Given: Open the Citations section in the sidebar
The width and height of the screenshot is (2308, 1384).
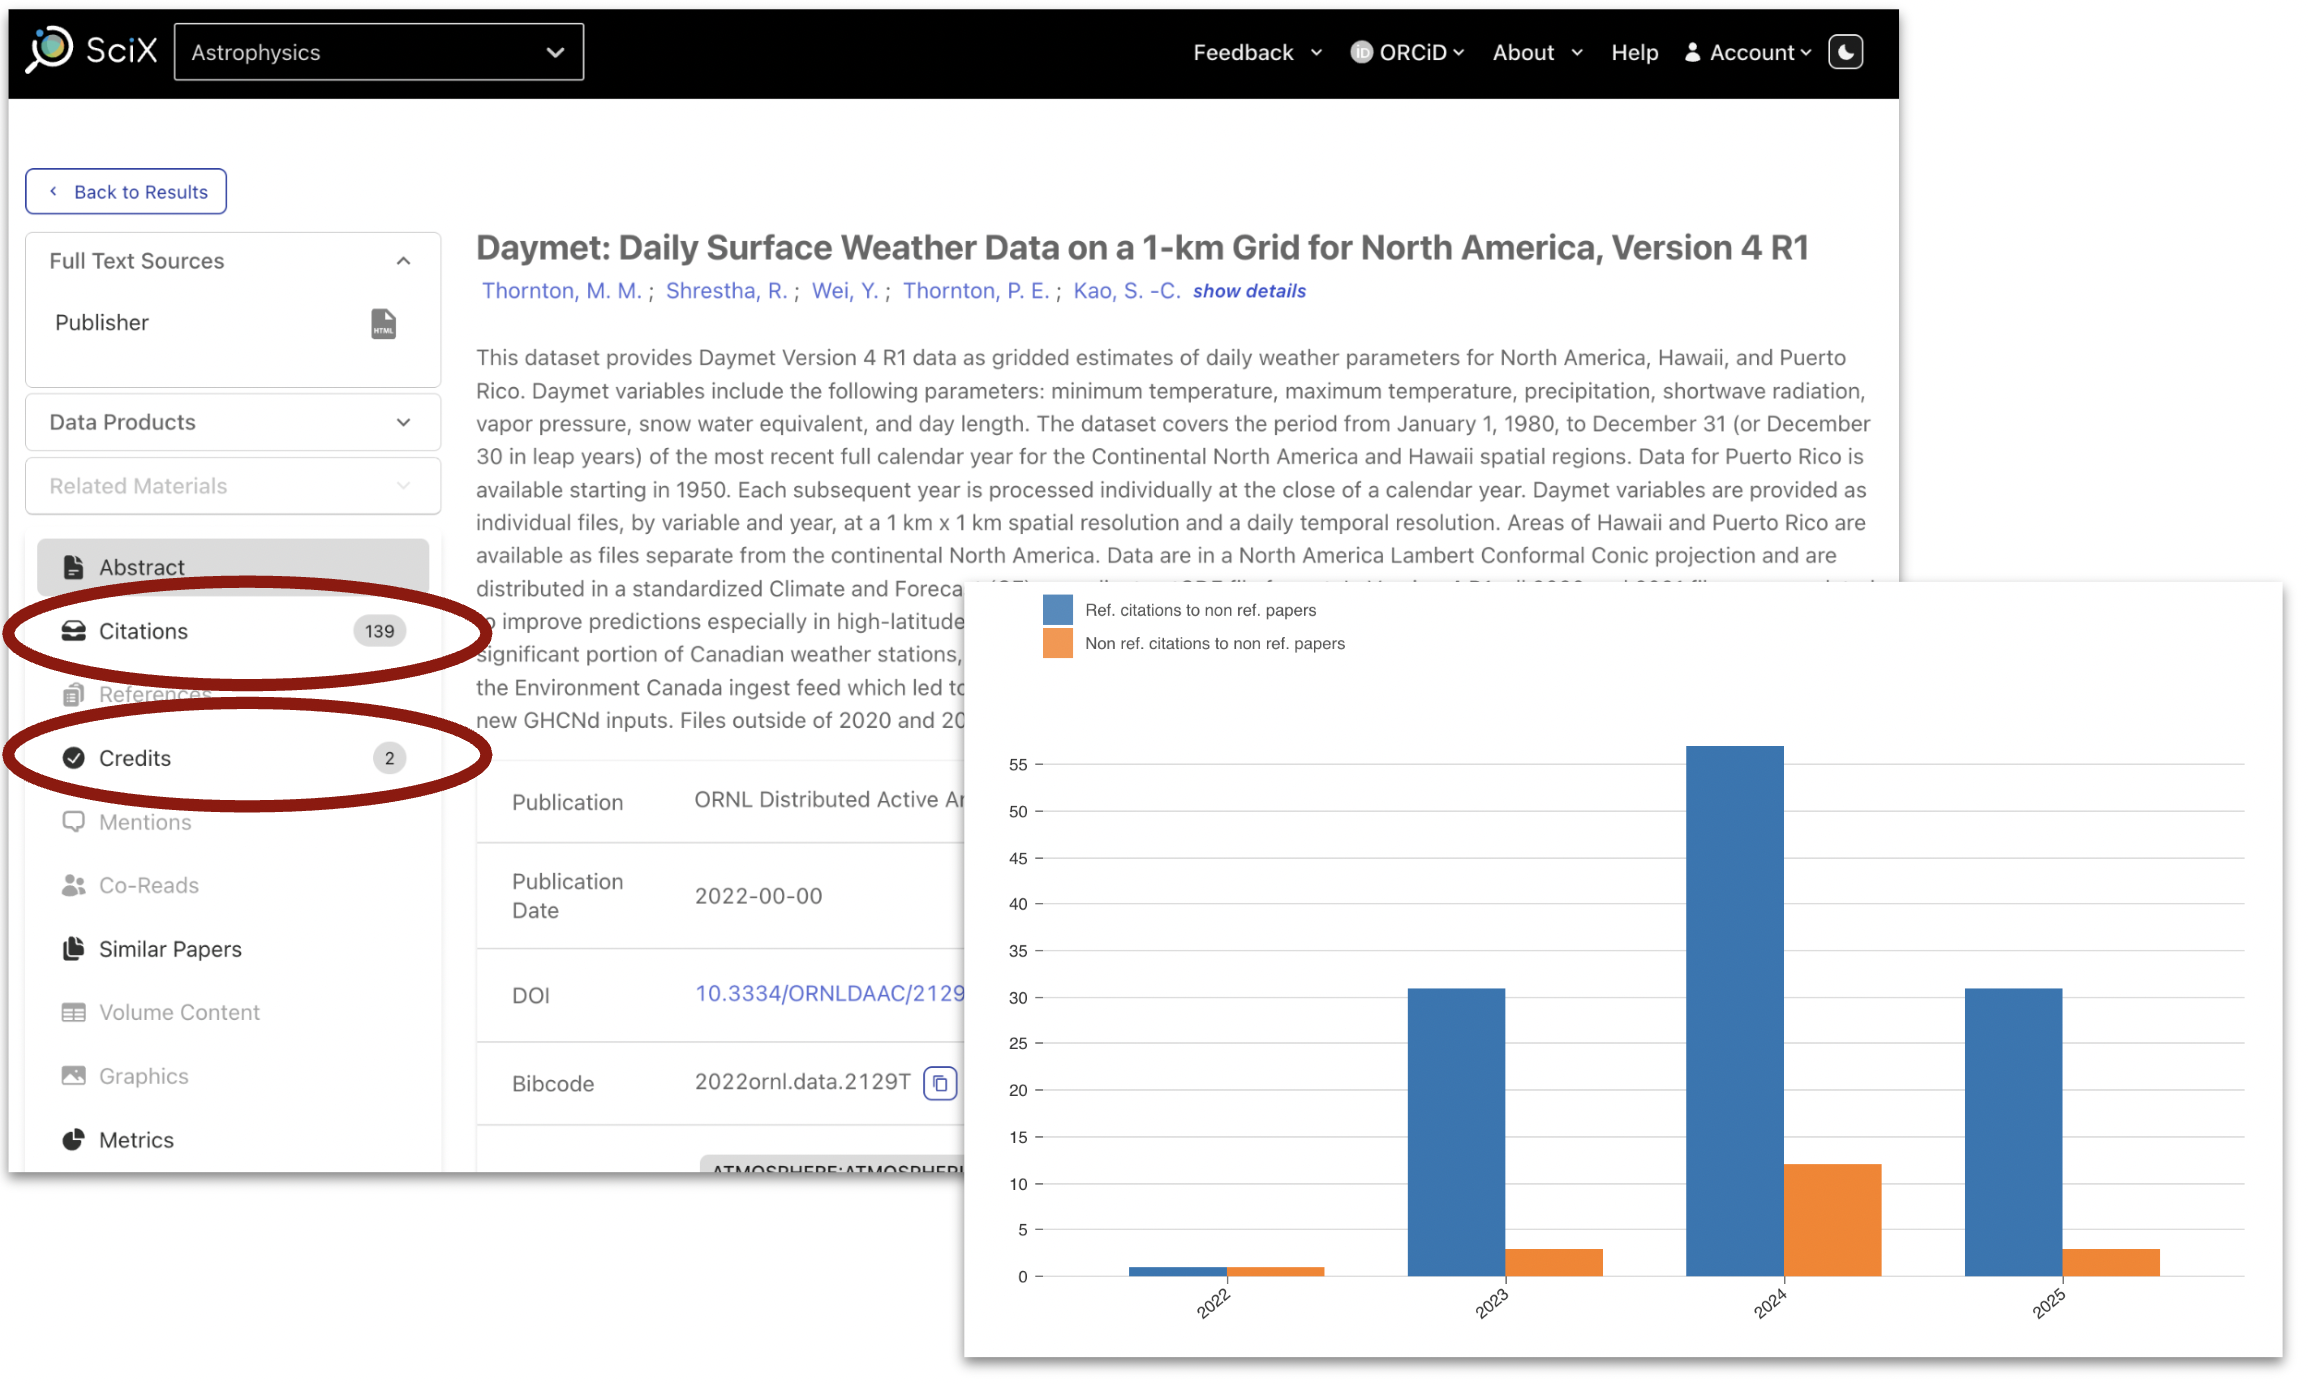Looking at the screenshot, I should tap(143, 631).
